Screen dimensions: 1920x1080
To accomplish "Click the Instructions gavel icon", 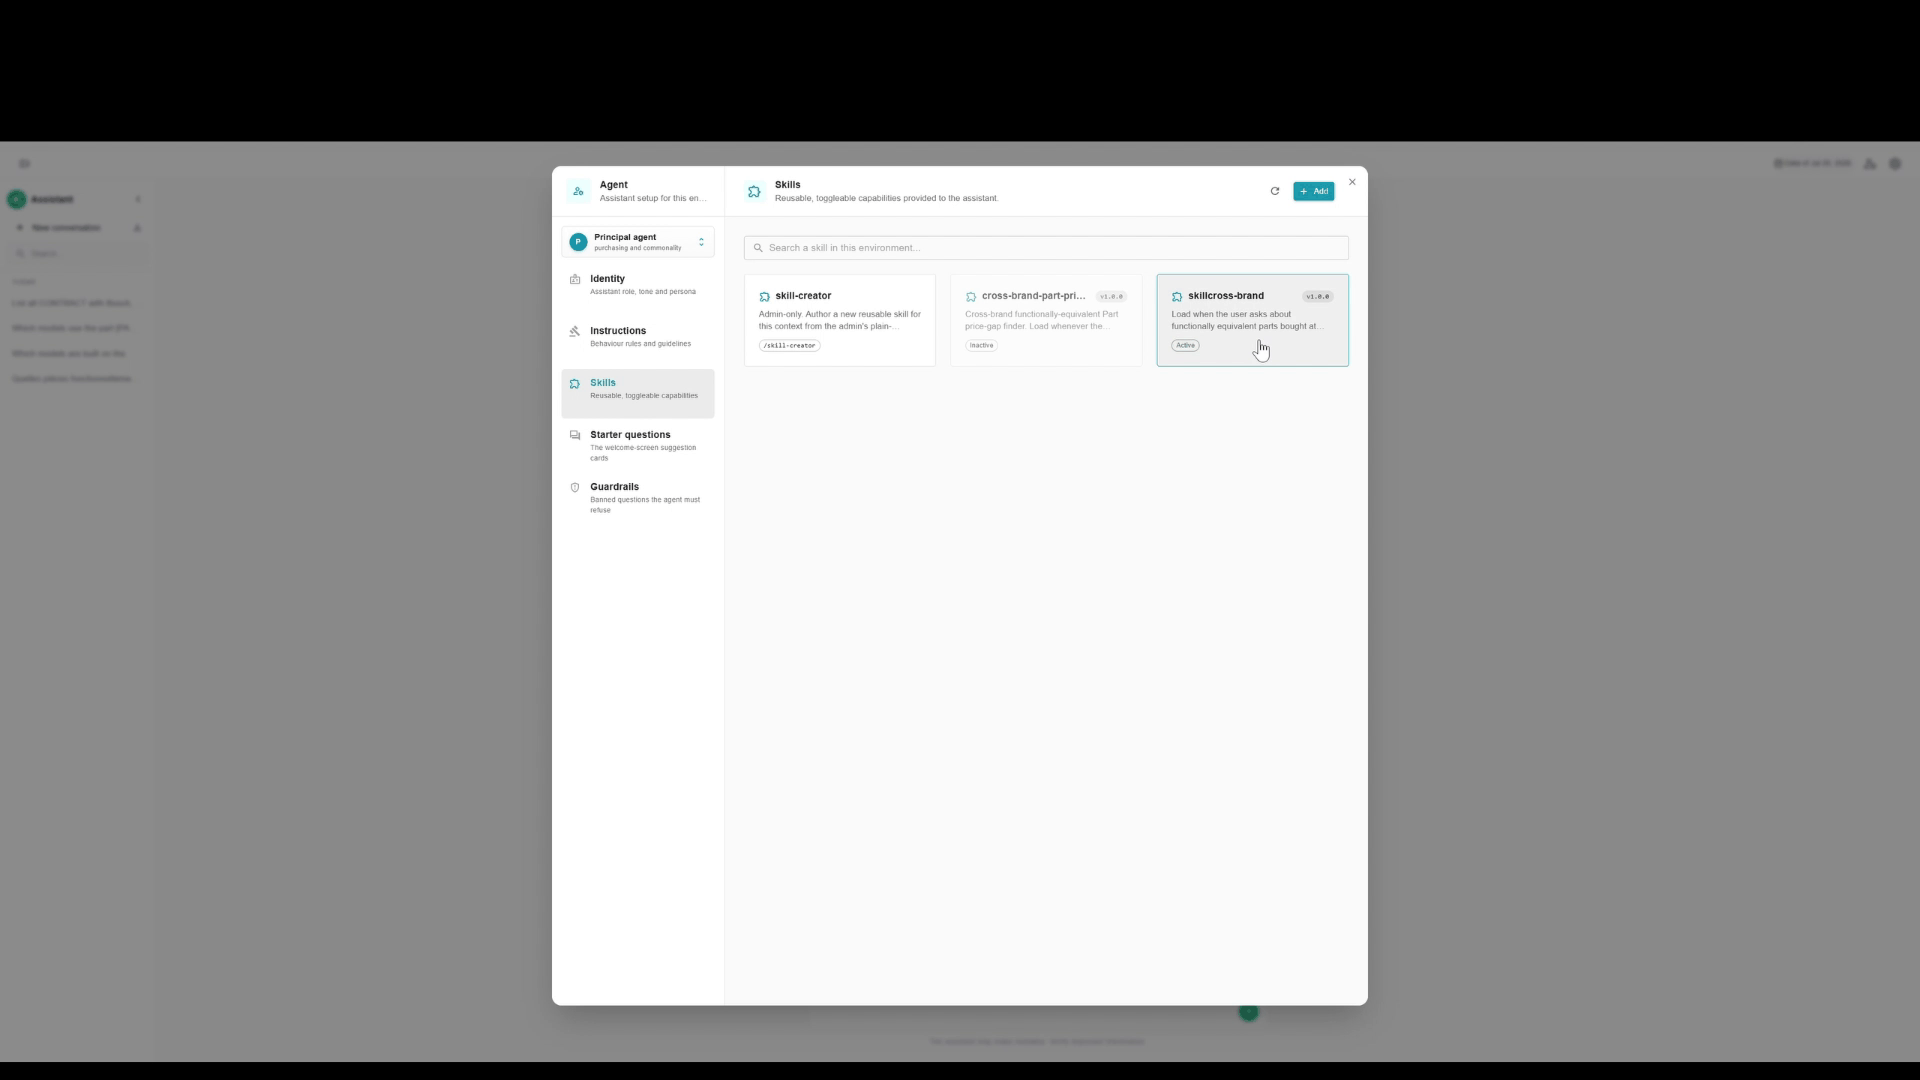I will point(575,331).
